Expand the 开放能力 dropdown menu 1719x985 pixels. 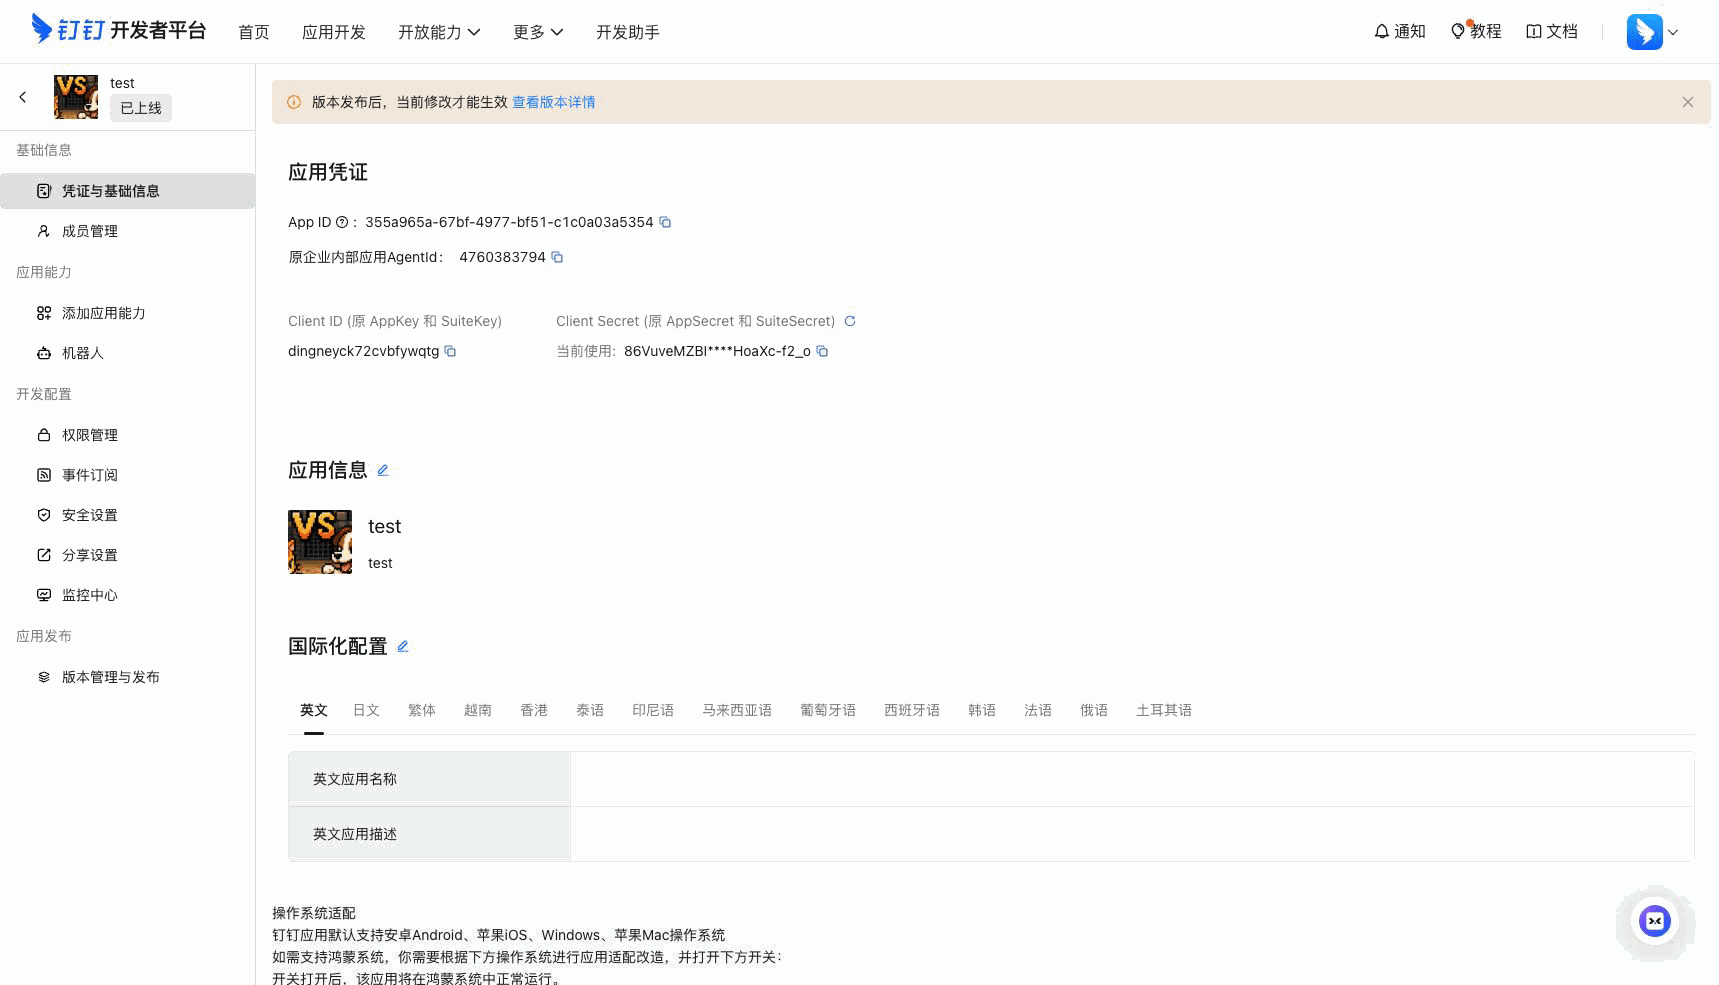click(439, 32)
